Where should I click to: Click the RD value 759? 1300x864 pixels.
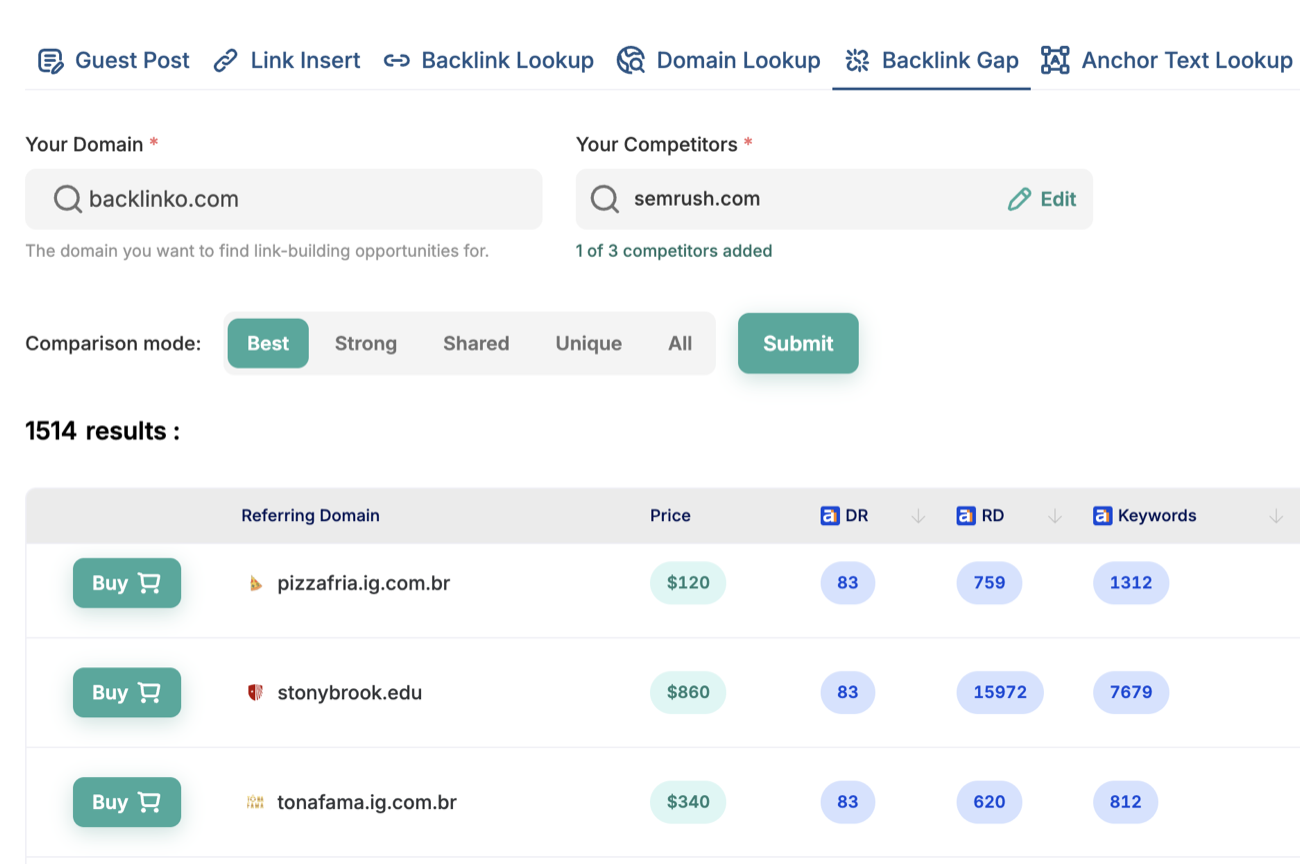tap(989, 583)
